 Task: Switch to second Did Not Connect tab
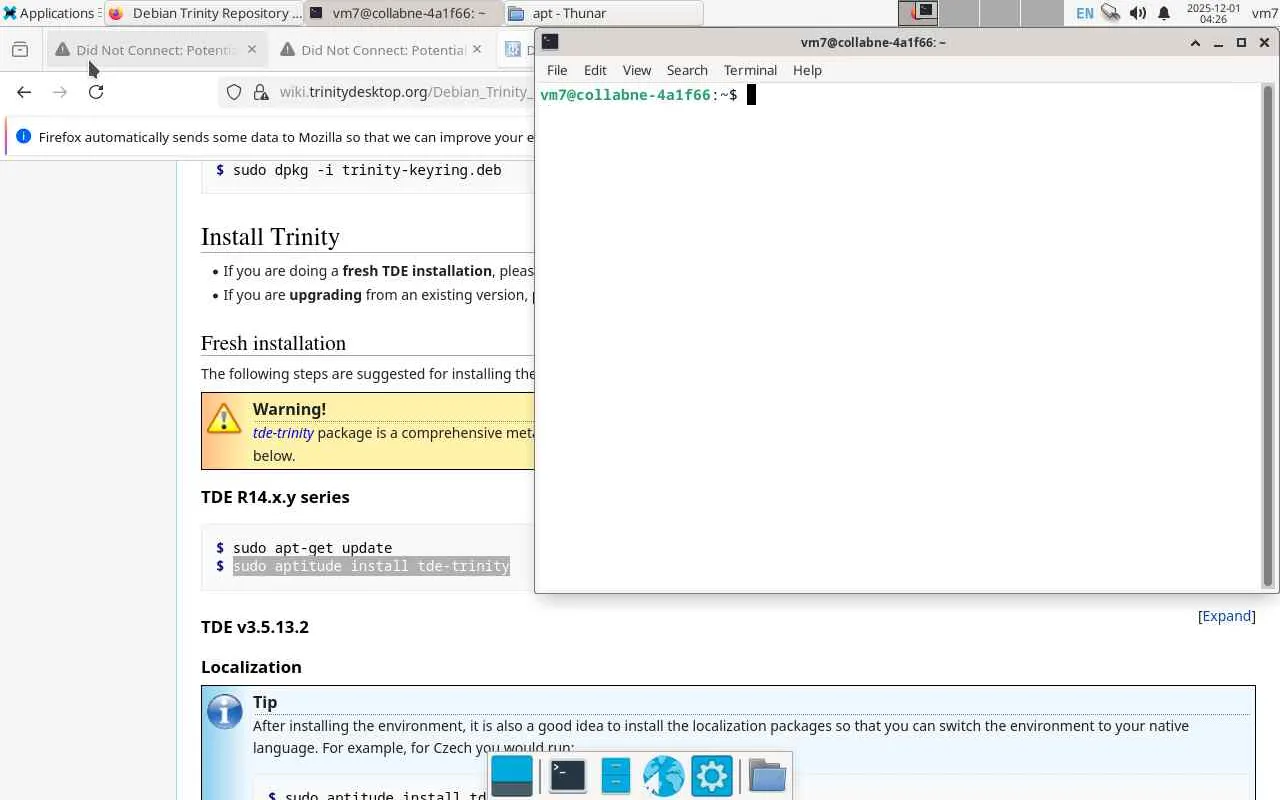click(x=382, y=50)
